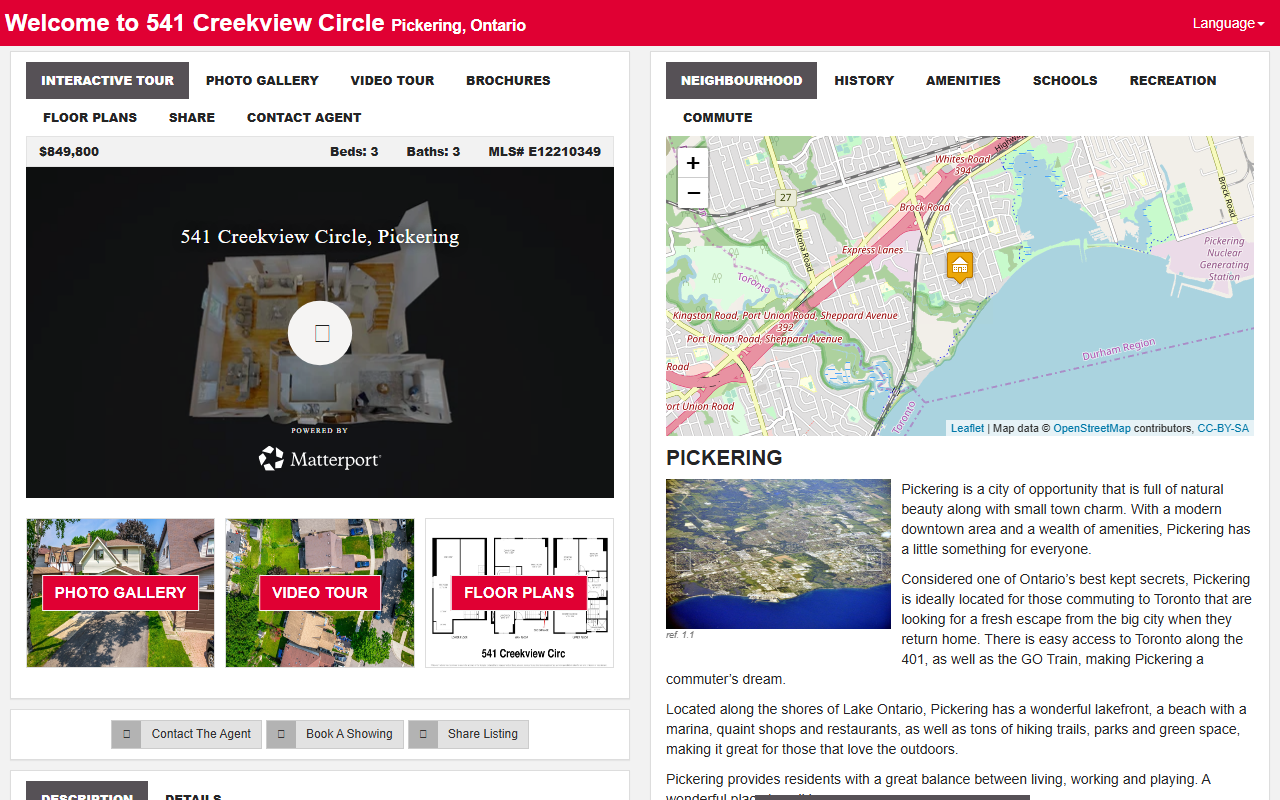Switch to the Interactive Tour tab

tap(108, 81)
